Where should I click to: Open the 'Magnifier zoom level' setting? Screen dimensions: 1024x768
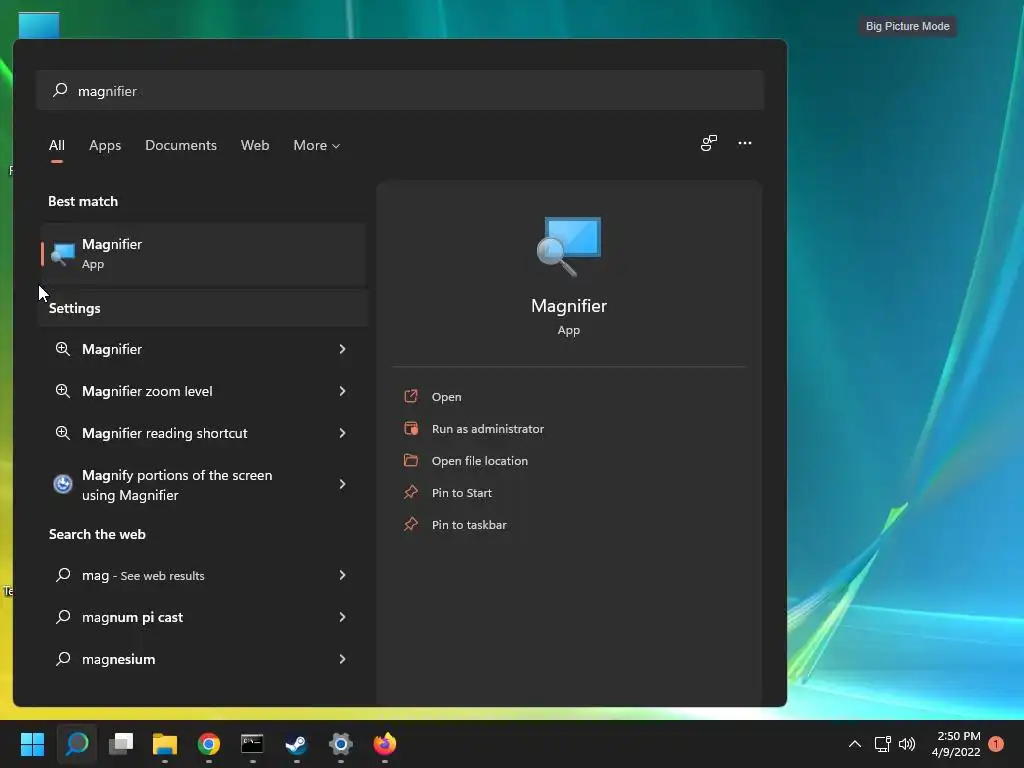[x=202, y=391]
